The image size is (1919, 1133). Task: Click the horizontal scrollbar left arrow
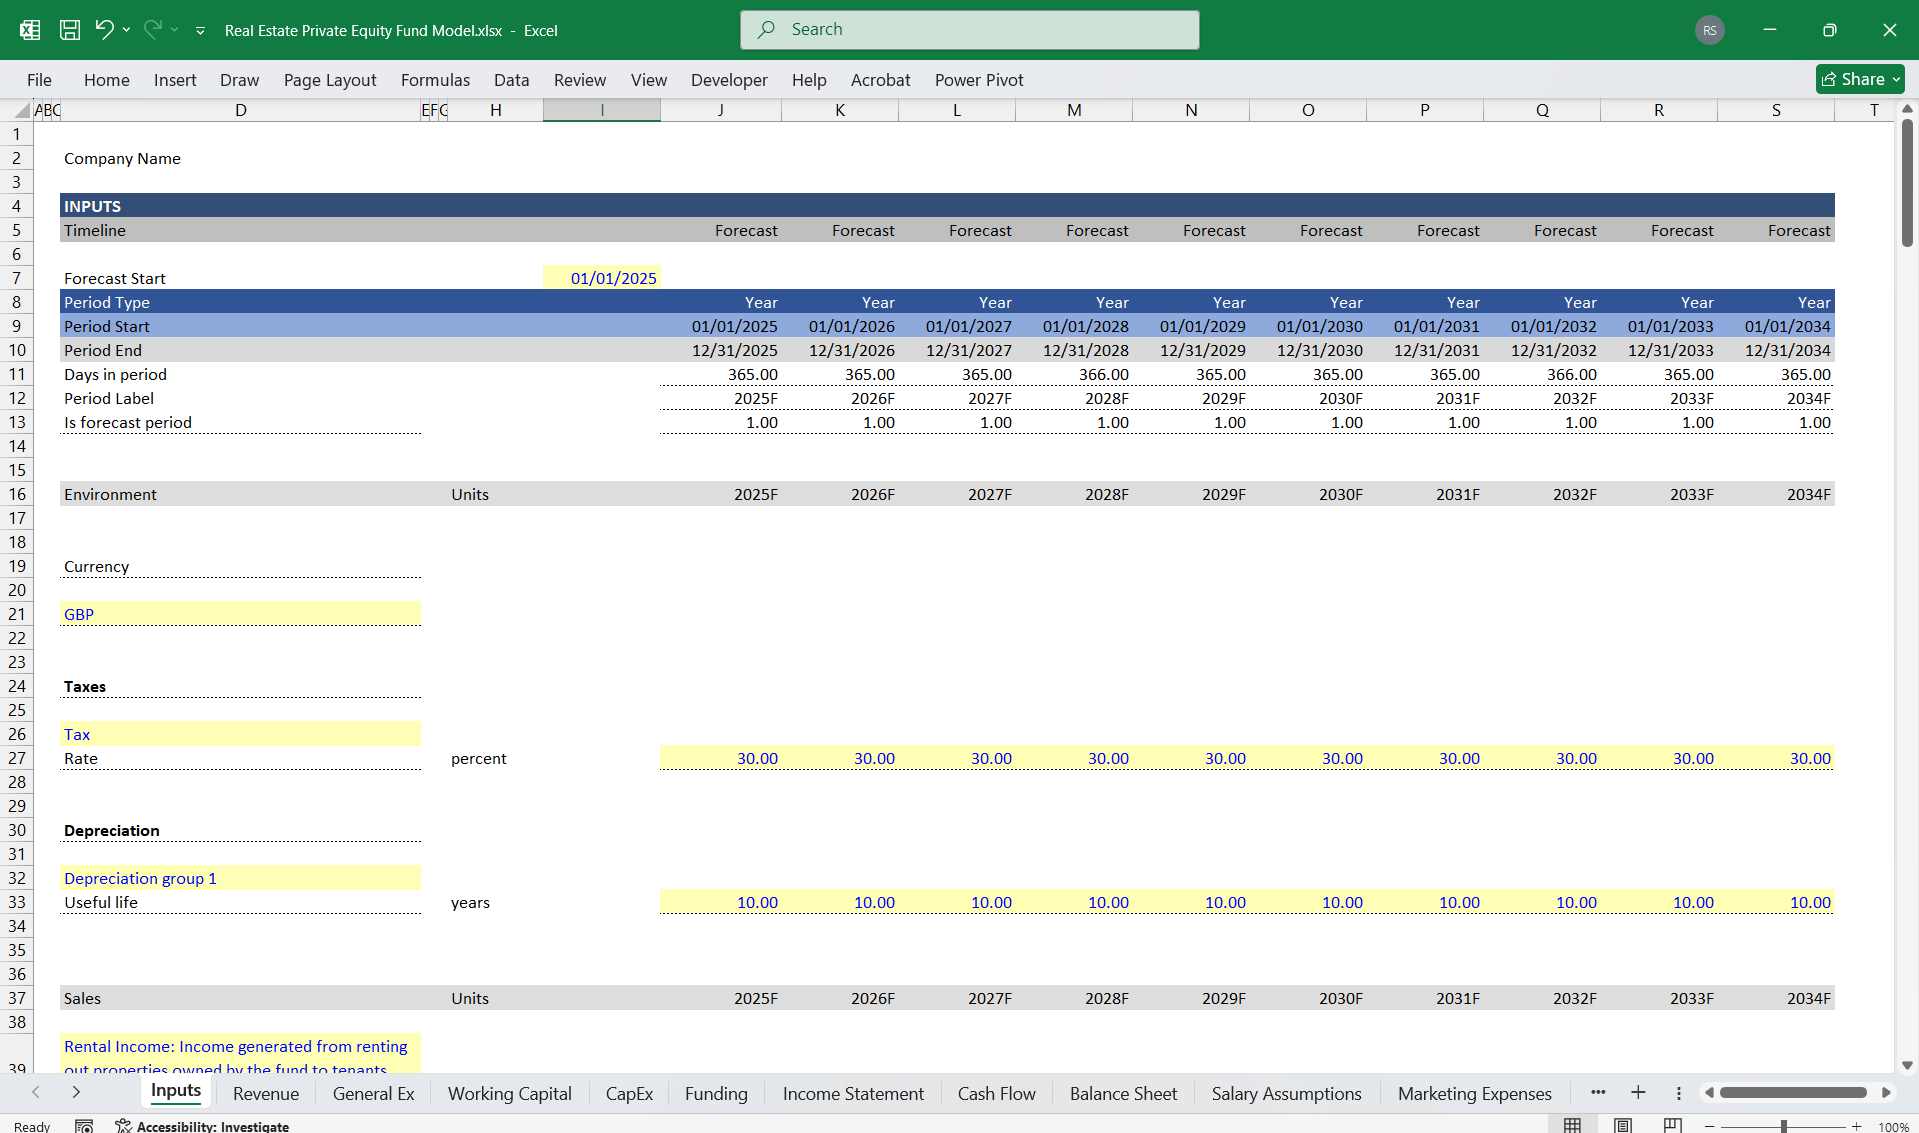point(1709,1093)
